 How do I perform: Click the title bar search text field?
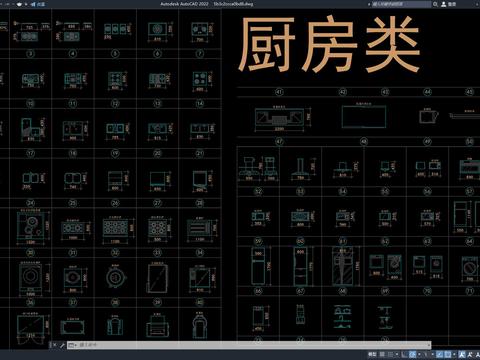pyautogui.click(x=401, y=4)
